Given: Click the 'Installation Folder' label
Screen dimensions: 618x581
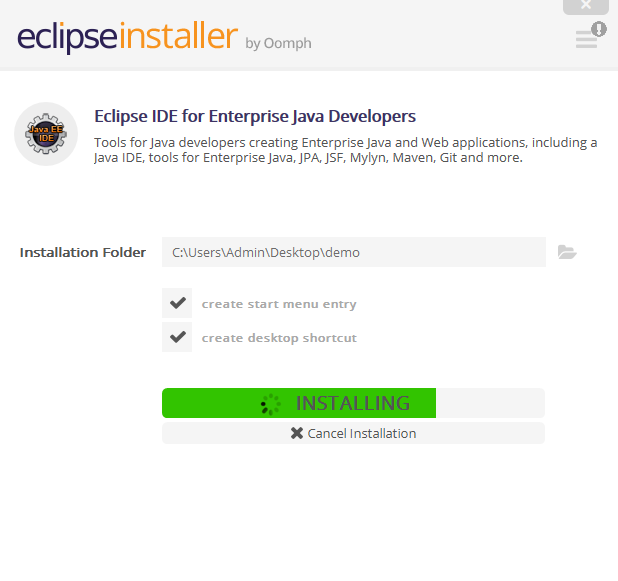Looking at the screenshot, I should pos(83,252).
